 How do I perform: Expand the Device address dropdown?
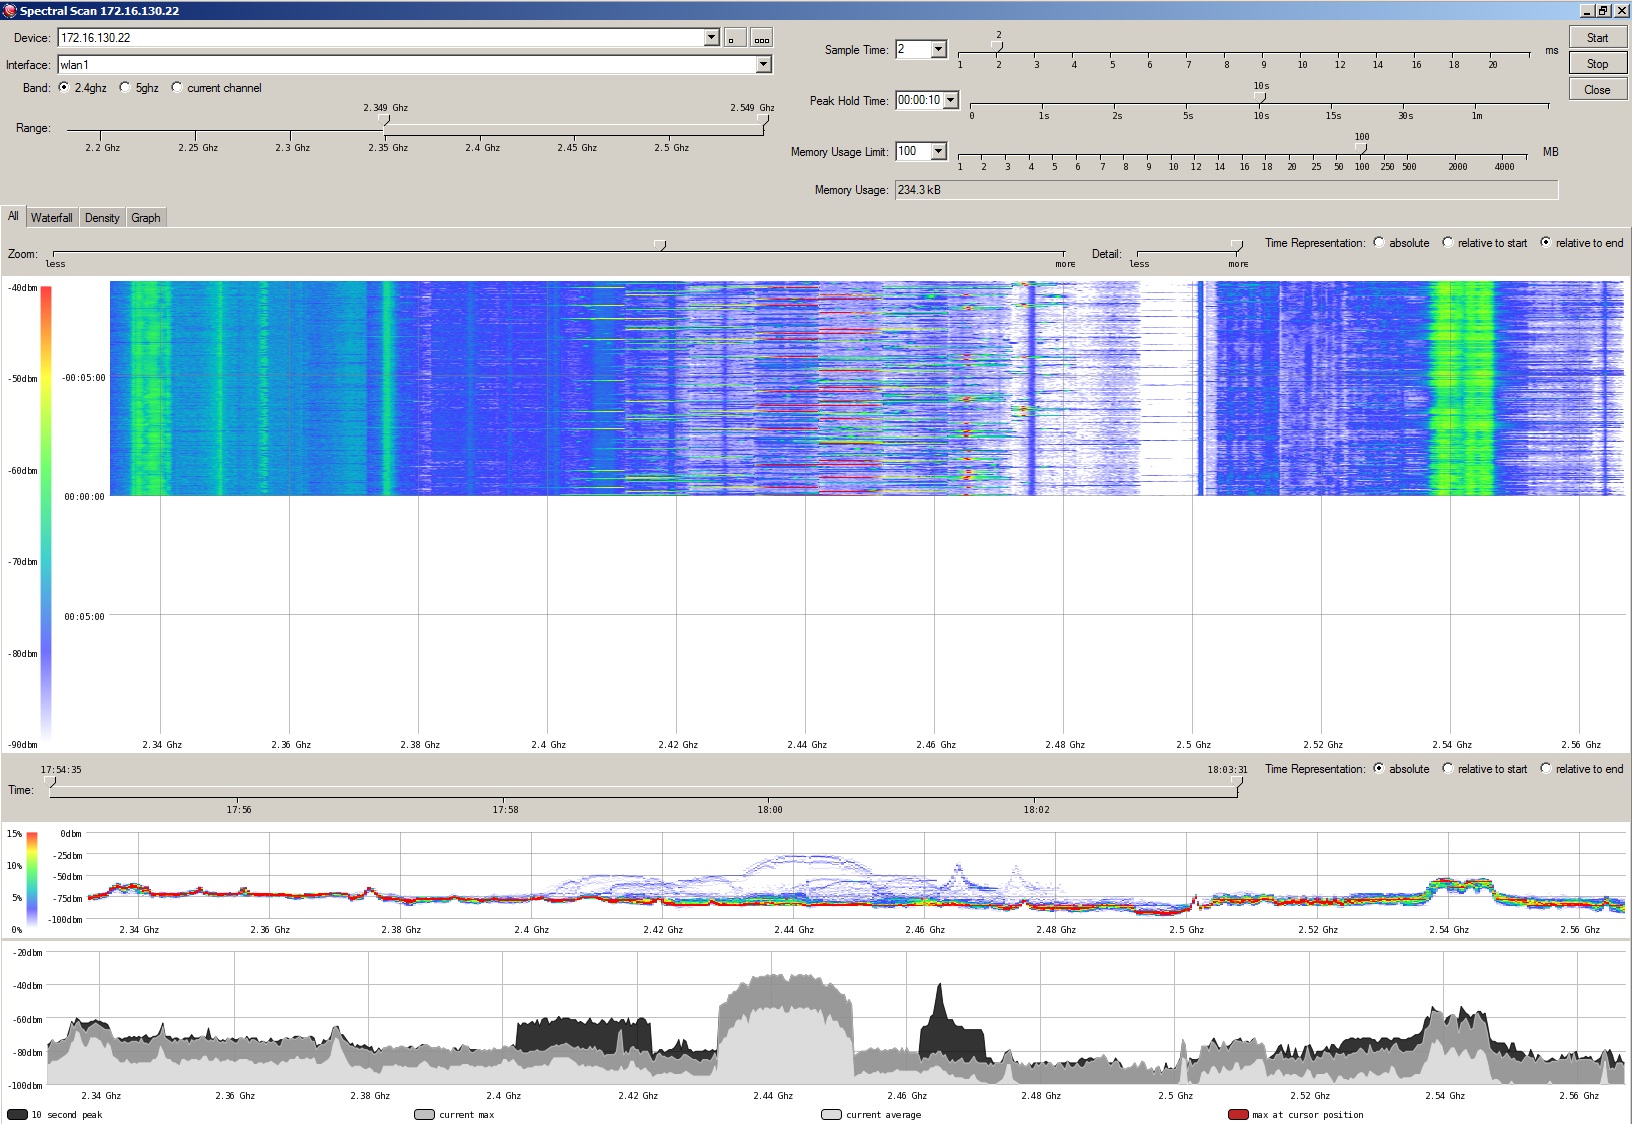click(711, 38)
